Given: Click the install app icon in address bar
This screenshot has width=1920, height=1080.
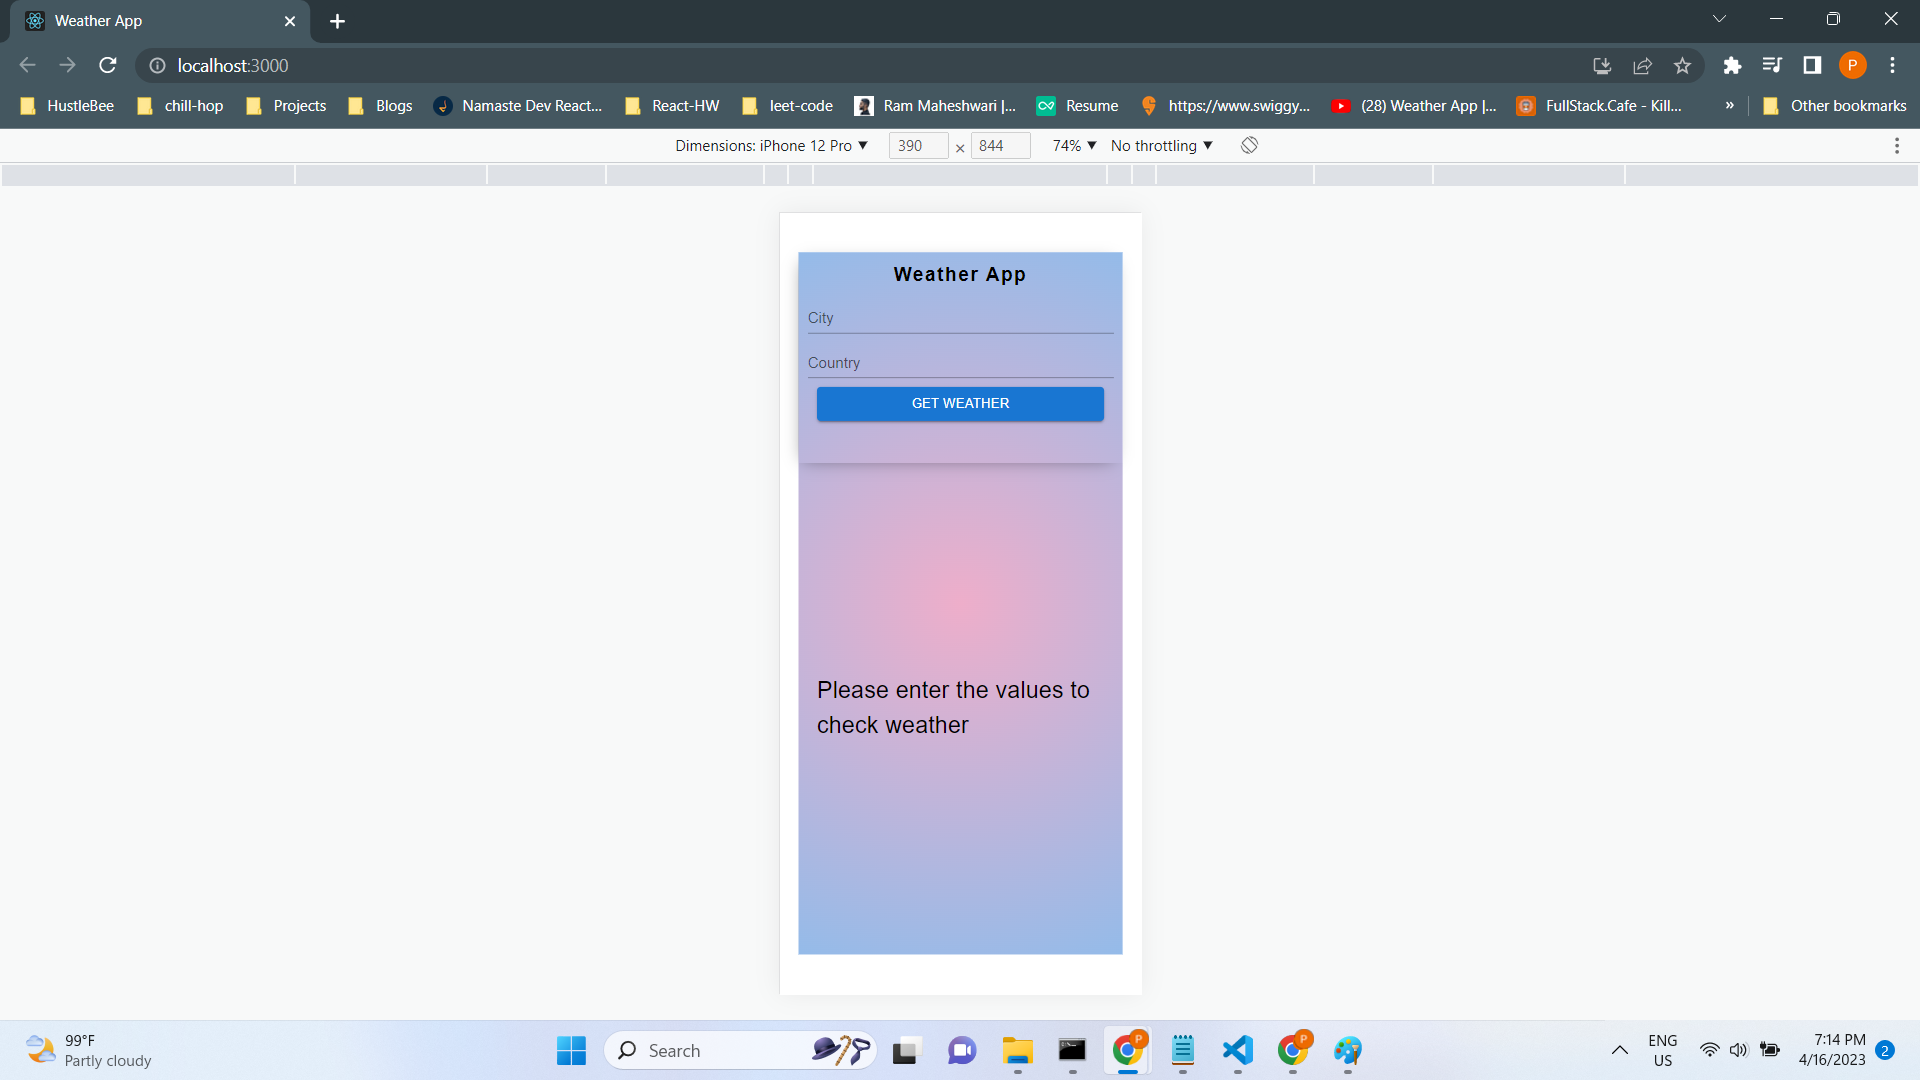Looking at the screenshot, I should pos(1601,65).
